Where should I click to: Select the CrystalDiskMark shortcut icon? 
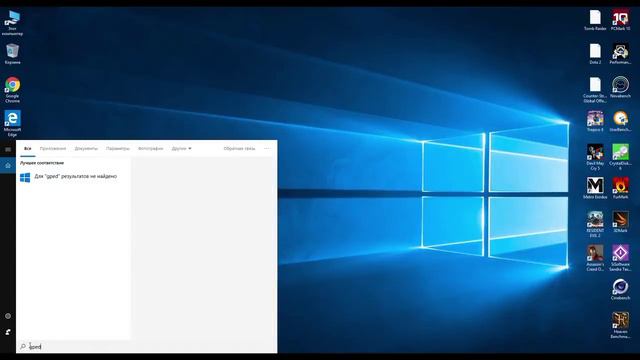point(620,157)
